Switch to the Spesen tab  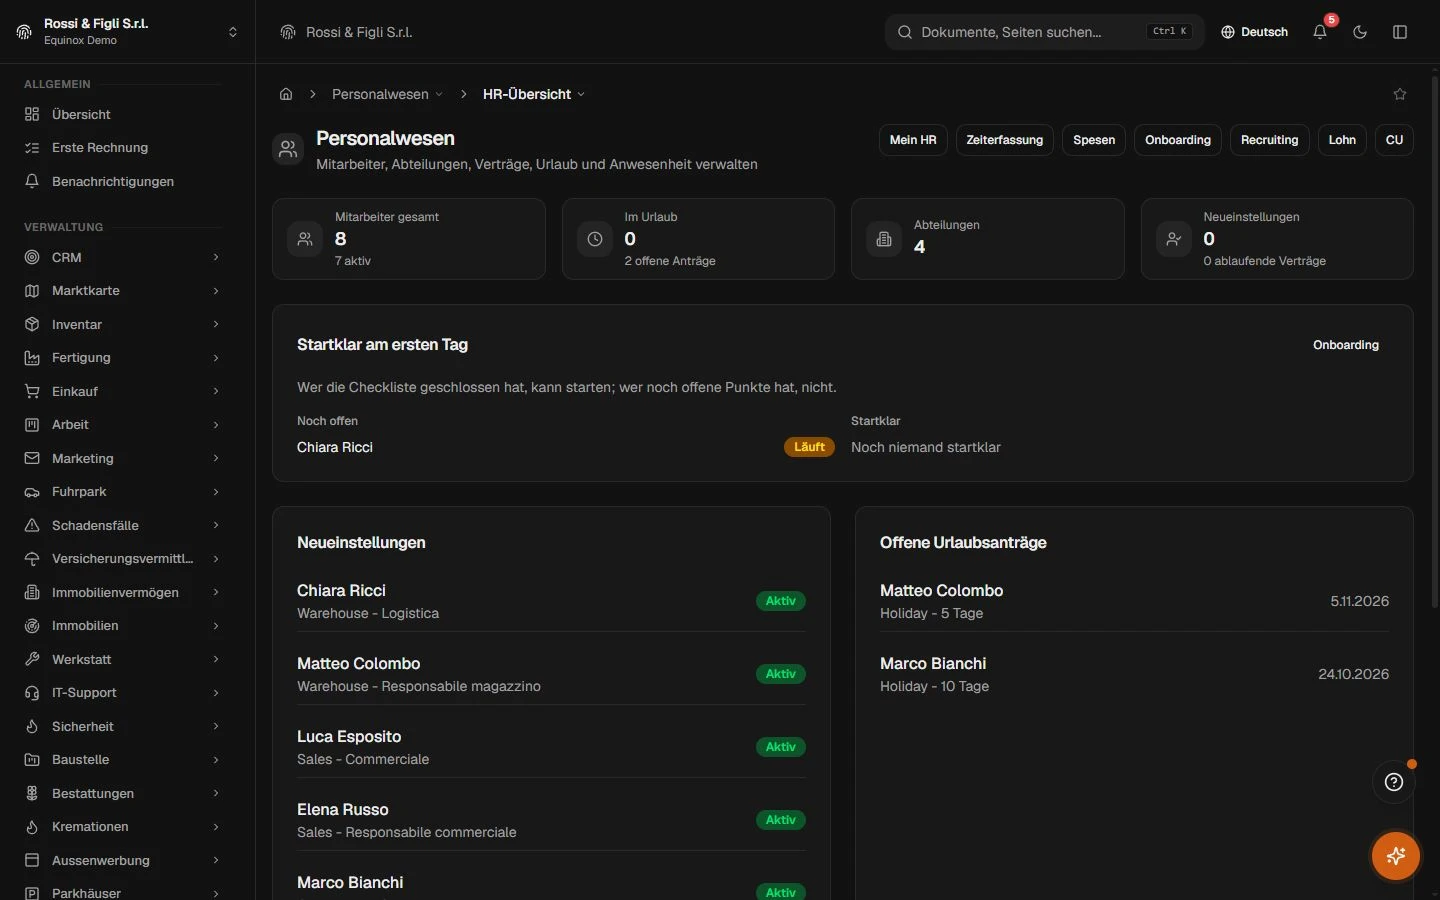pyautogui.click(x=1094, y=140)
